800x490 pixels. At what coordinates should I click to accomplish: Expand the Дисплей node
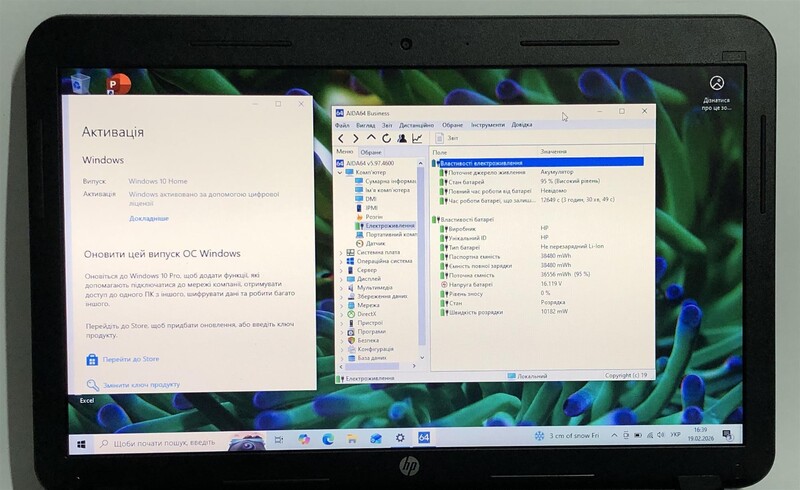pyautogui.click(x=341, y=279)
